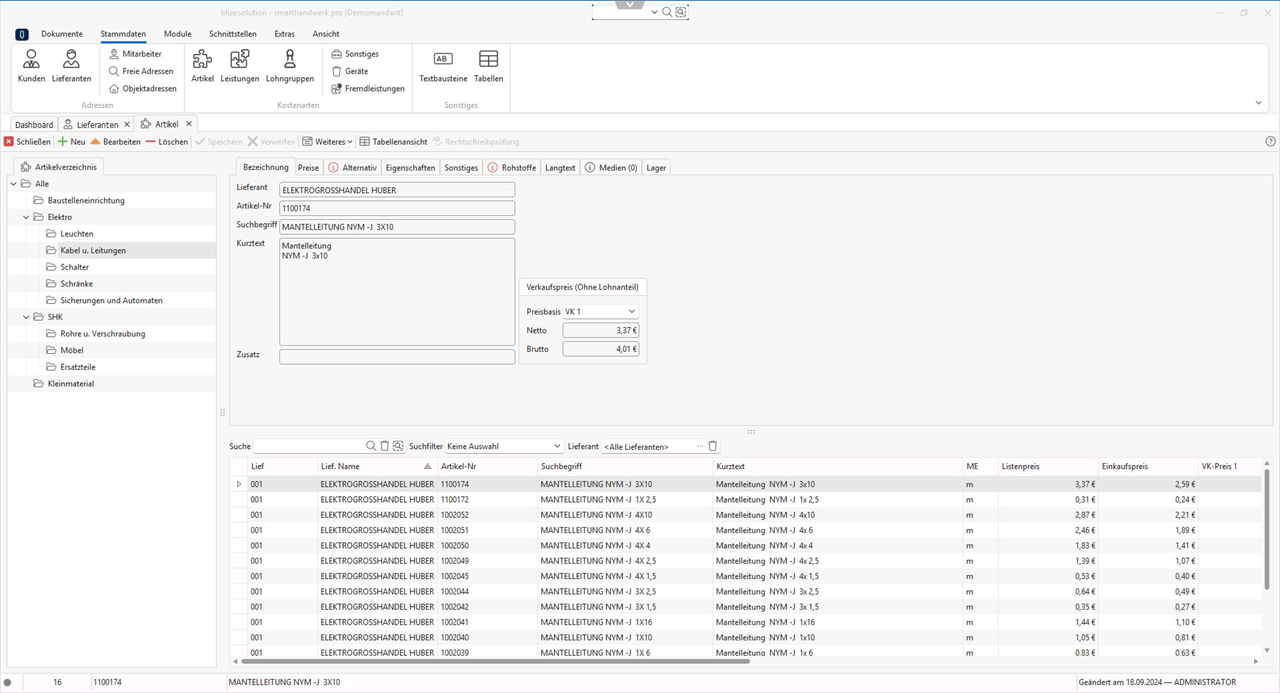
Task: Open the Schnittstellen menu
Action: click(x=232, y=34)
